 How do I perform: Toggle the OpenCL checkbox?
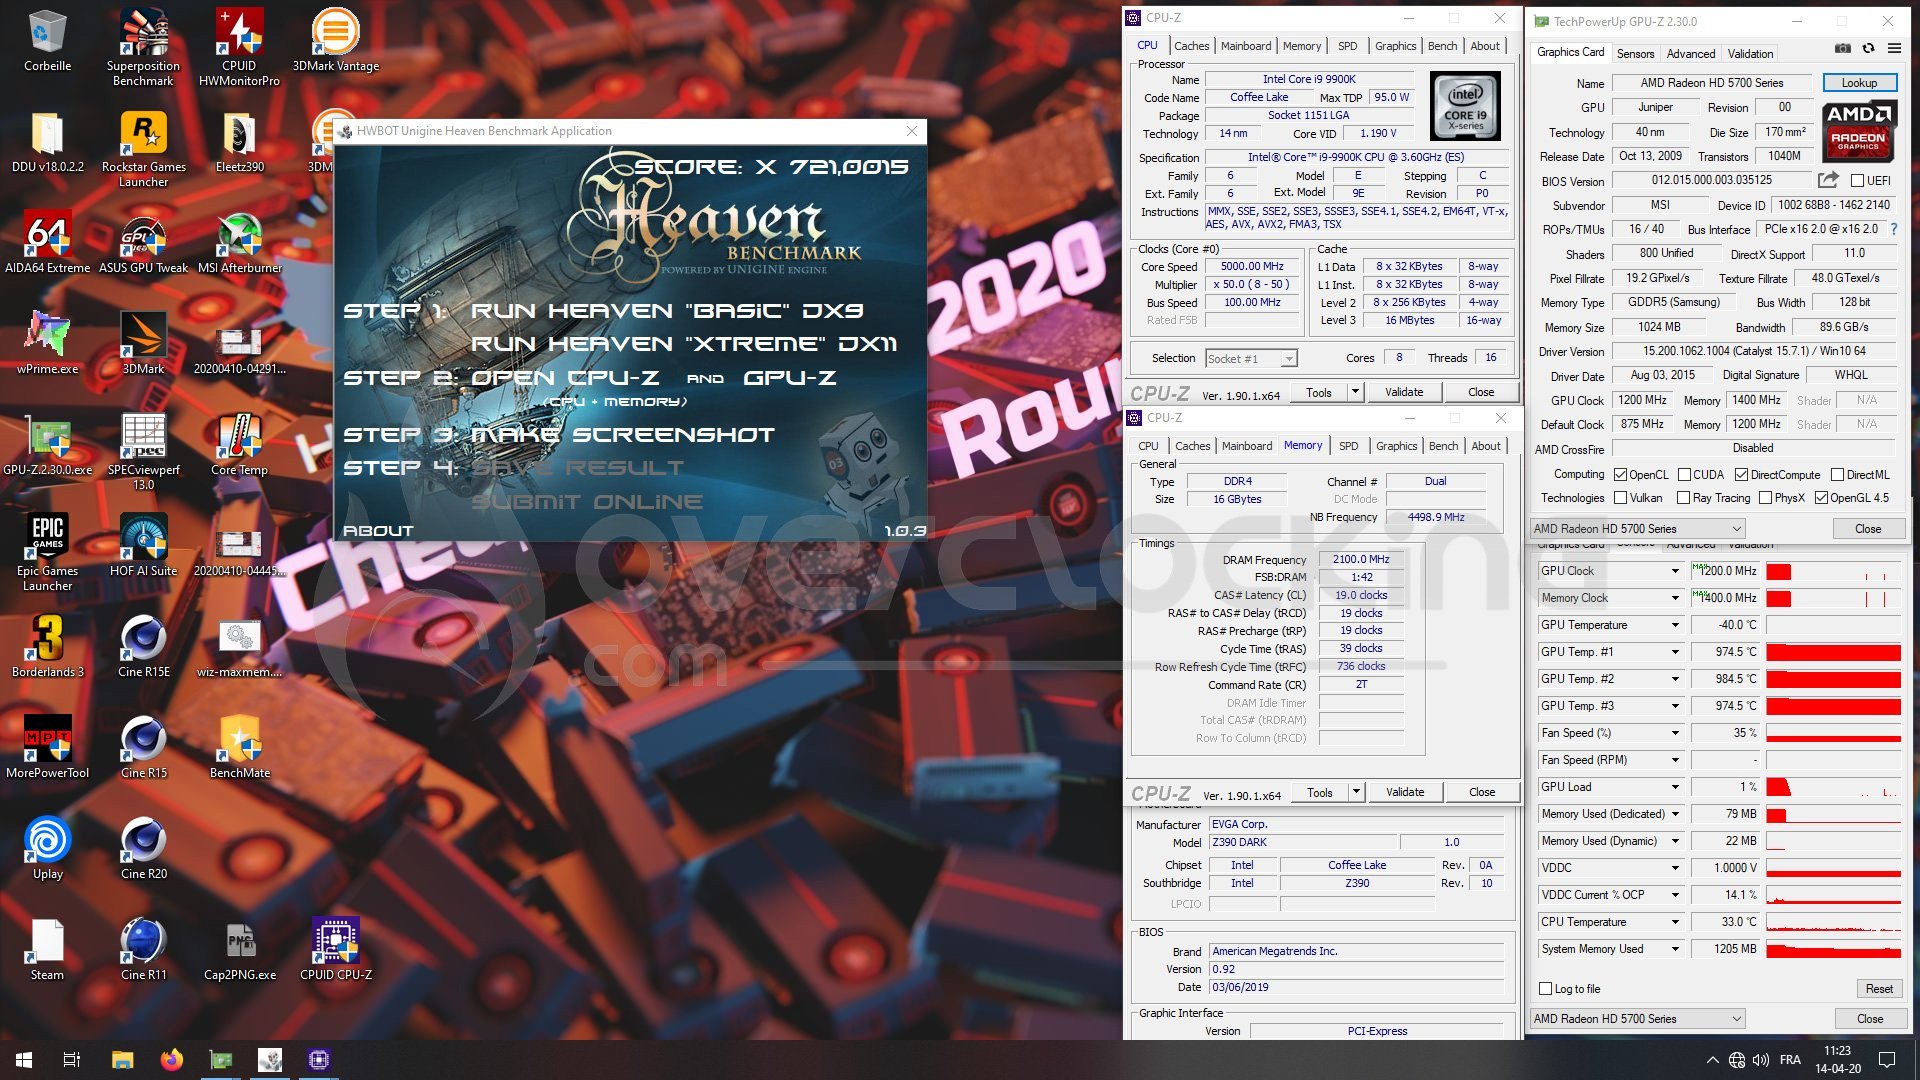point(1620,475)
